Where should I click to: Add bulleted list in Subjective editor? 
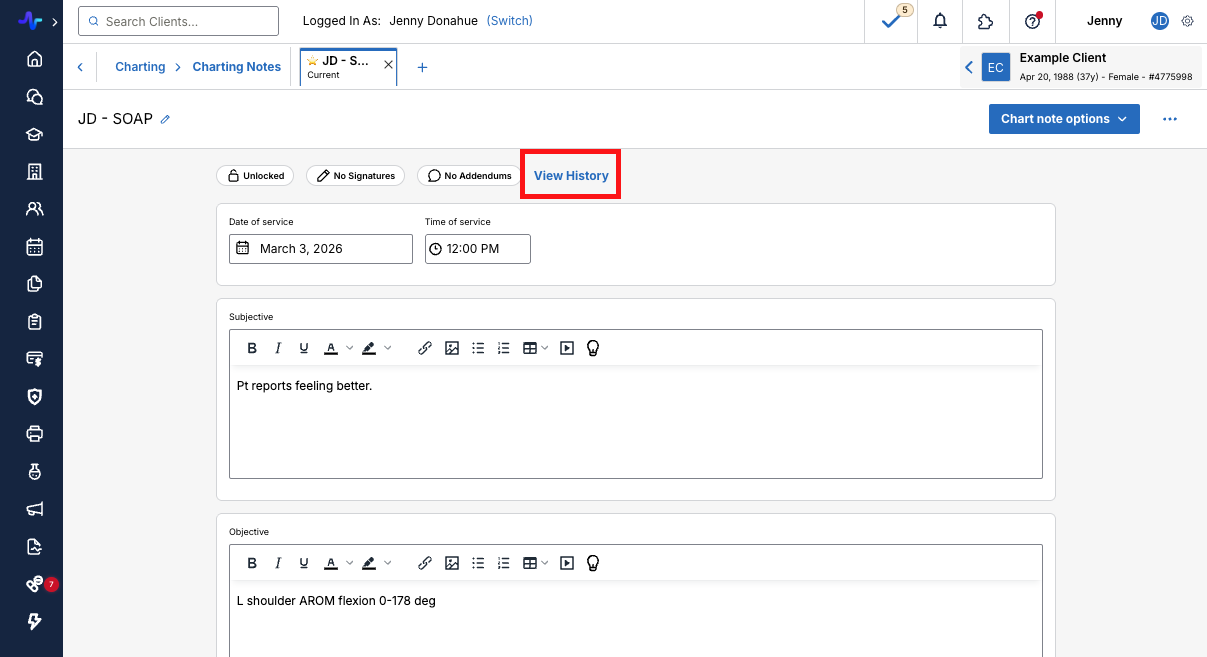(x=478, y=348)
